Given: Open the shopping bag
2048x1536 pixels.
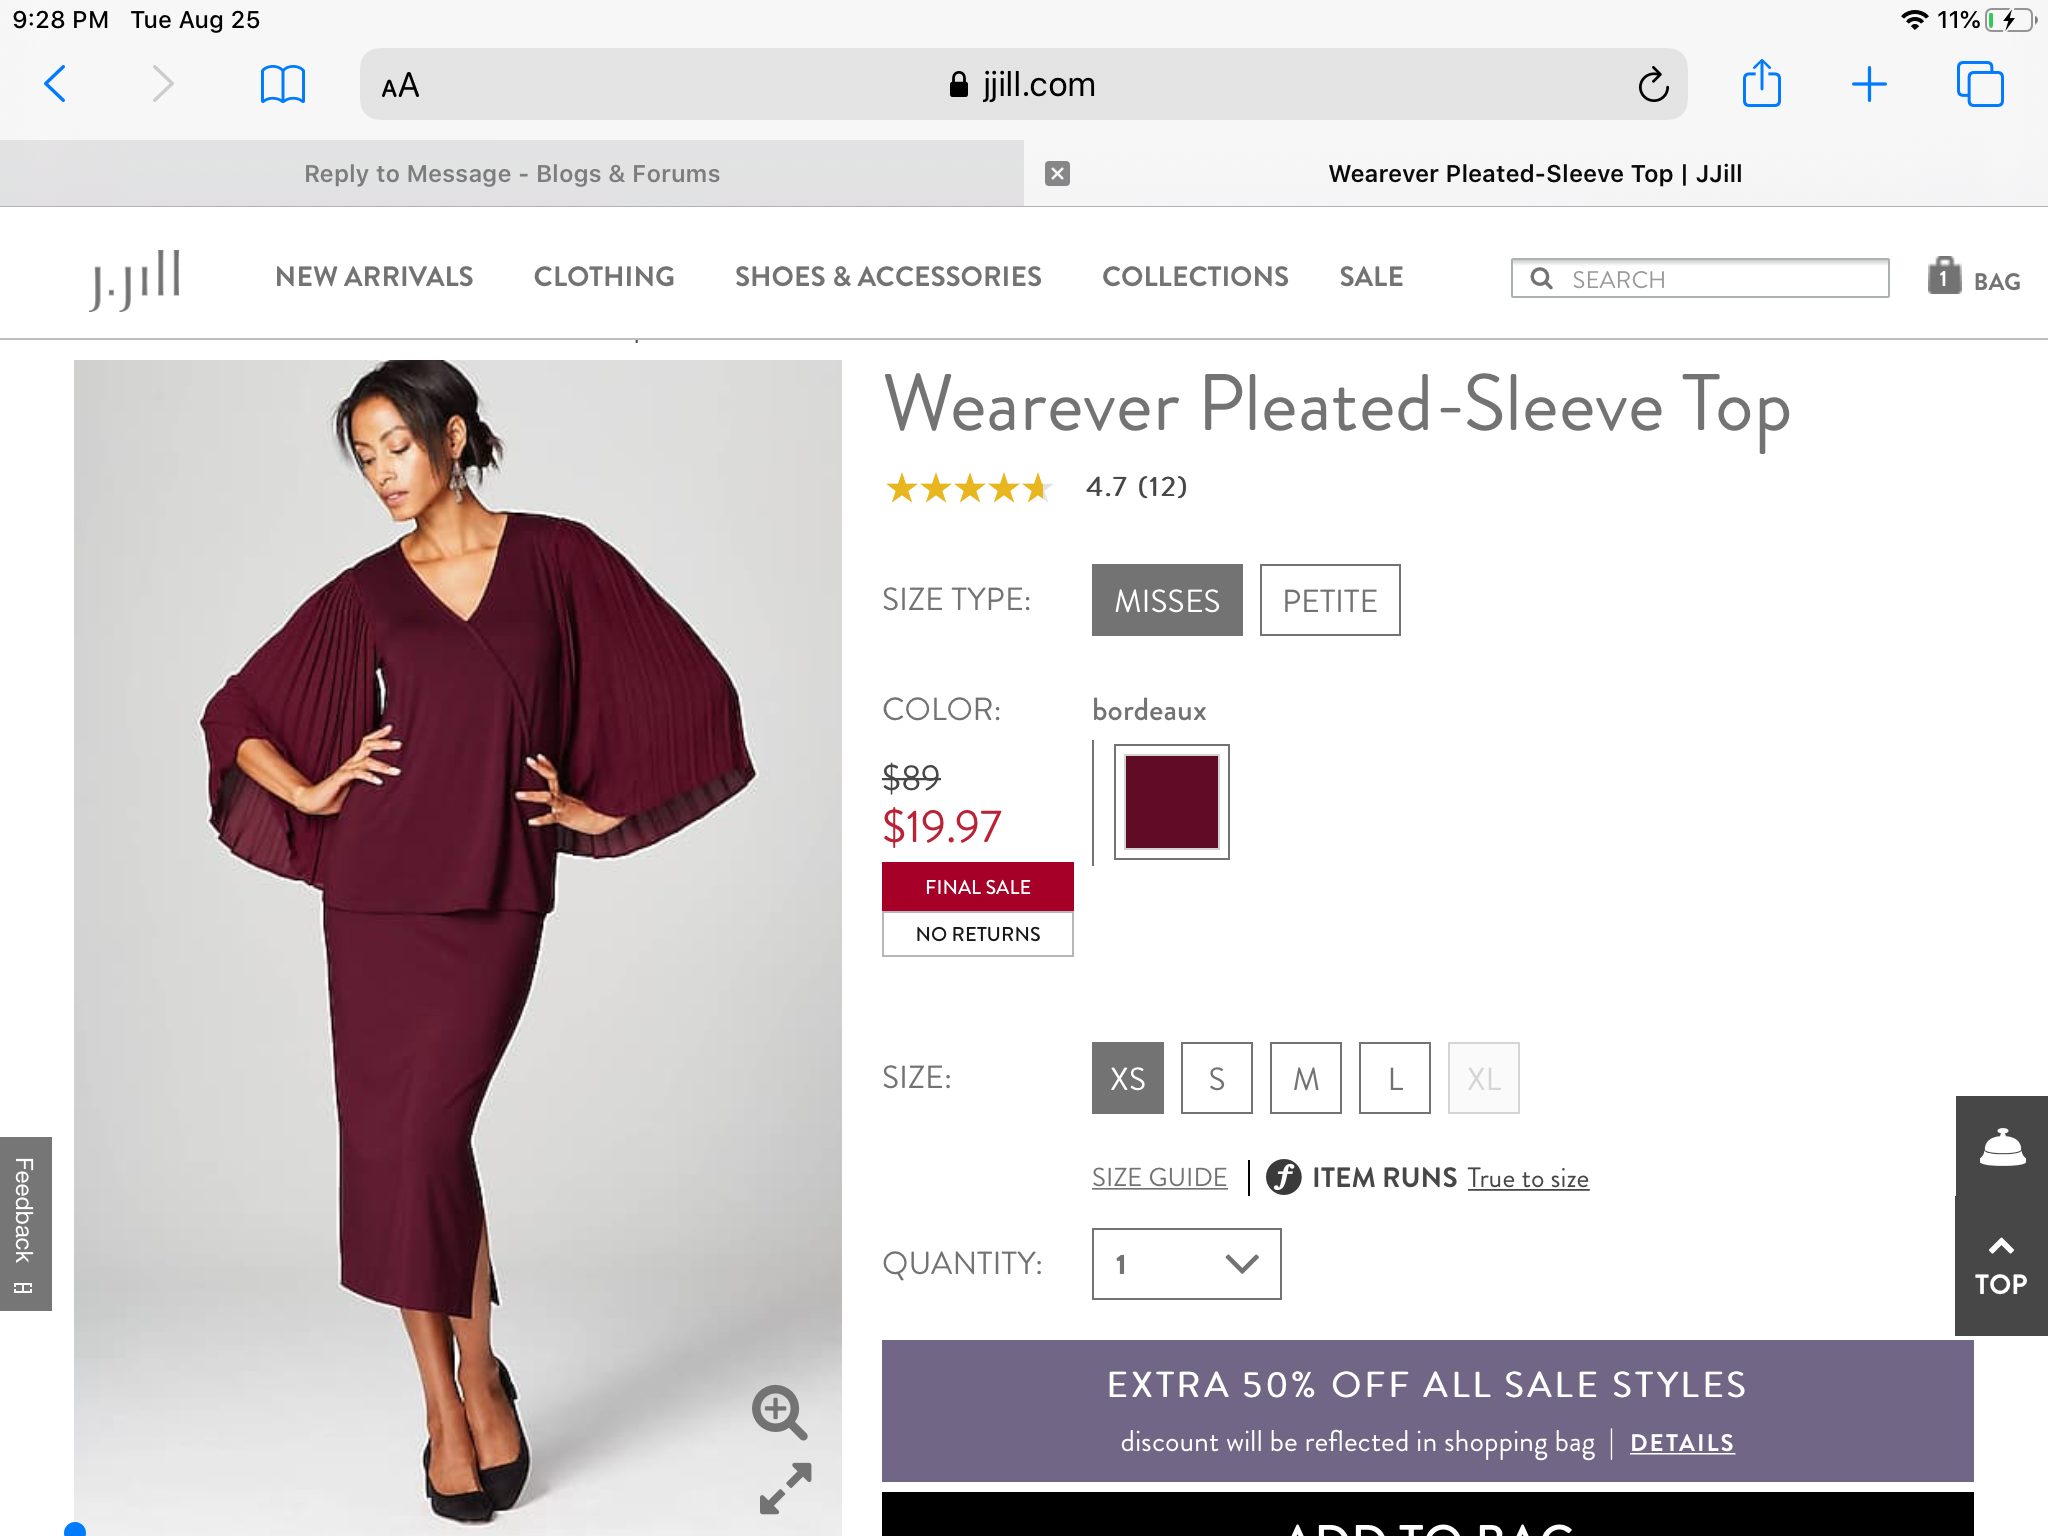Looking at the screenshot, I should 1973,278.
